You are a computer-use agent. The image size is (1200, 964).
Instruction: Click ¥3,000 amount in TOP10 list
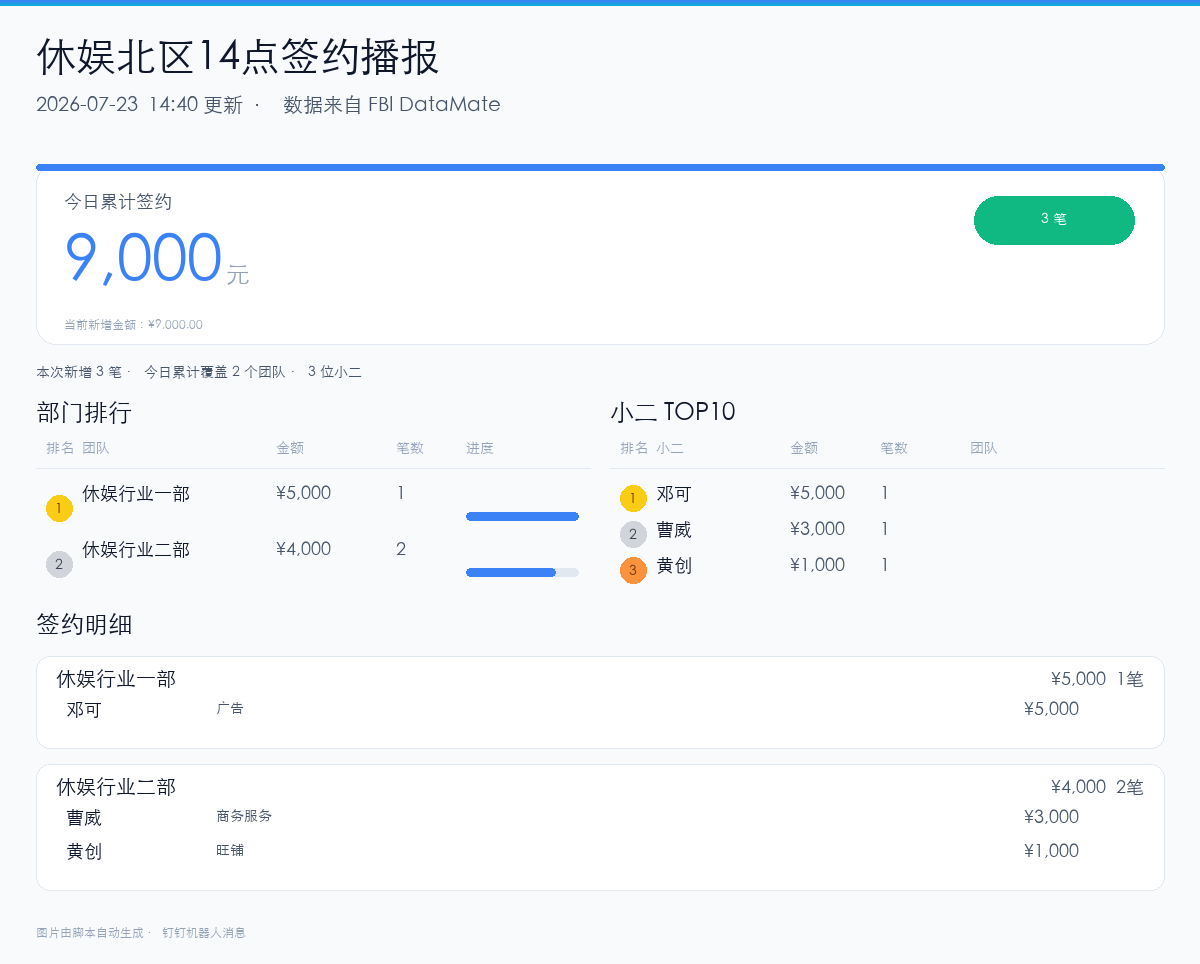click(817, 529)
